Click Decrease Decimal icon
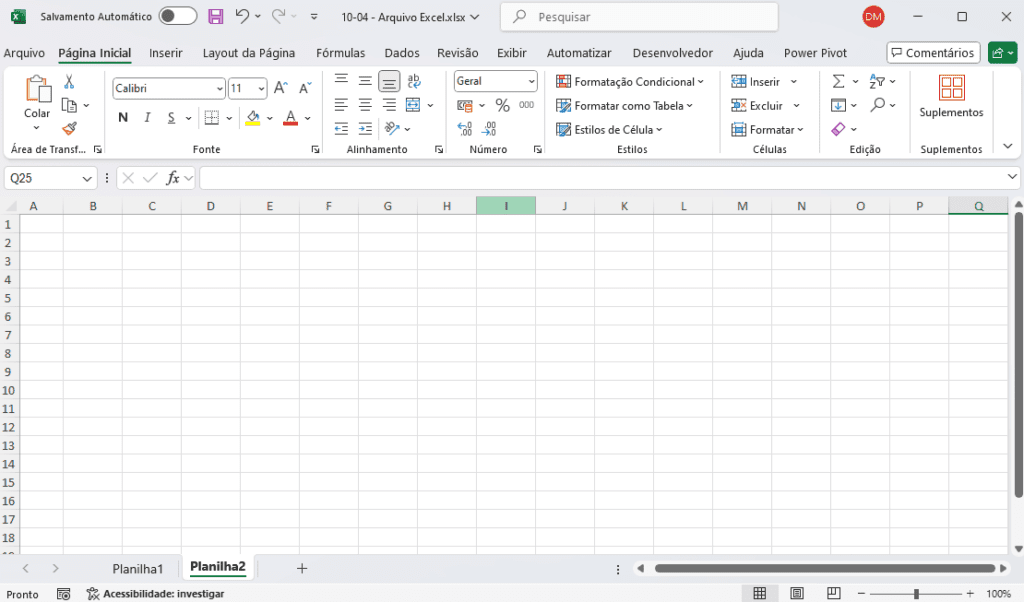Viewport: 1024px width, 602px height. pos(489,129)
